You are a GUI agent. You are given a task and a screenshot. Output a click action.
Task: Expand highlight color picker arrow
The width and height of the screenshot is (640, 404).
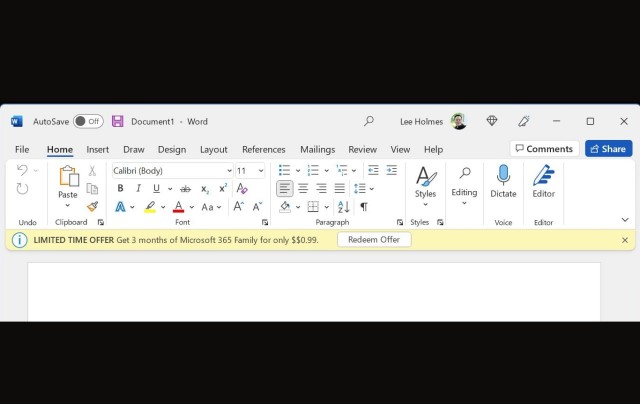(x=163, y=207)
